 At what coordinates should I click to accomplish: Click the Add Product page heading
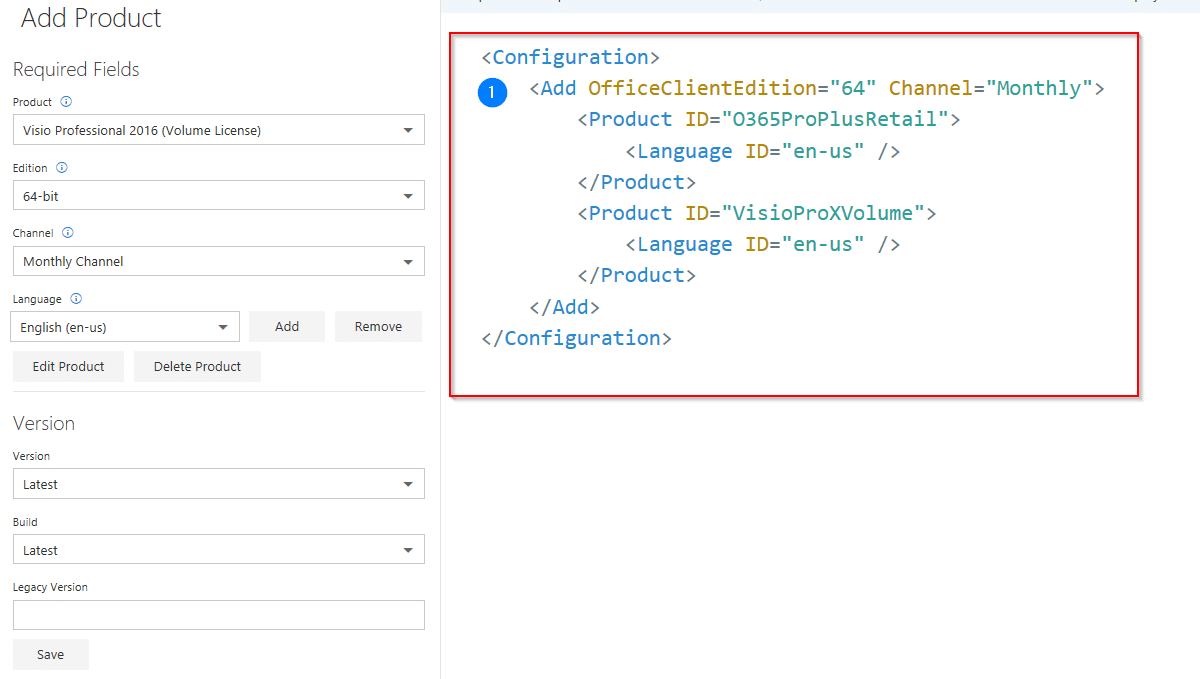[91, 18]
